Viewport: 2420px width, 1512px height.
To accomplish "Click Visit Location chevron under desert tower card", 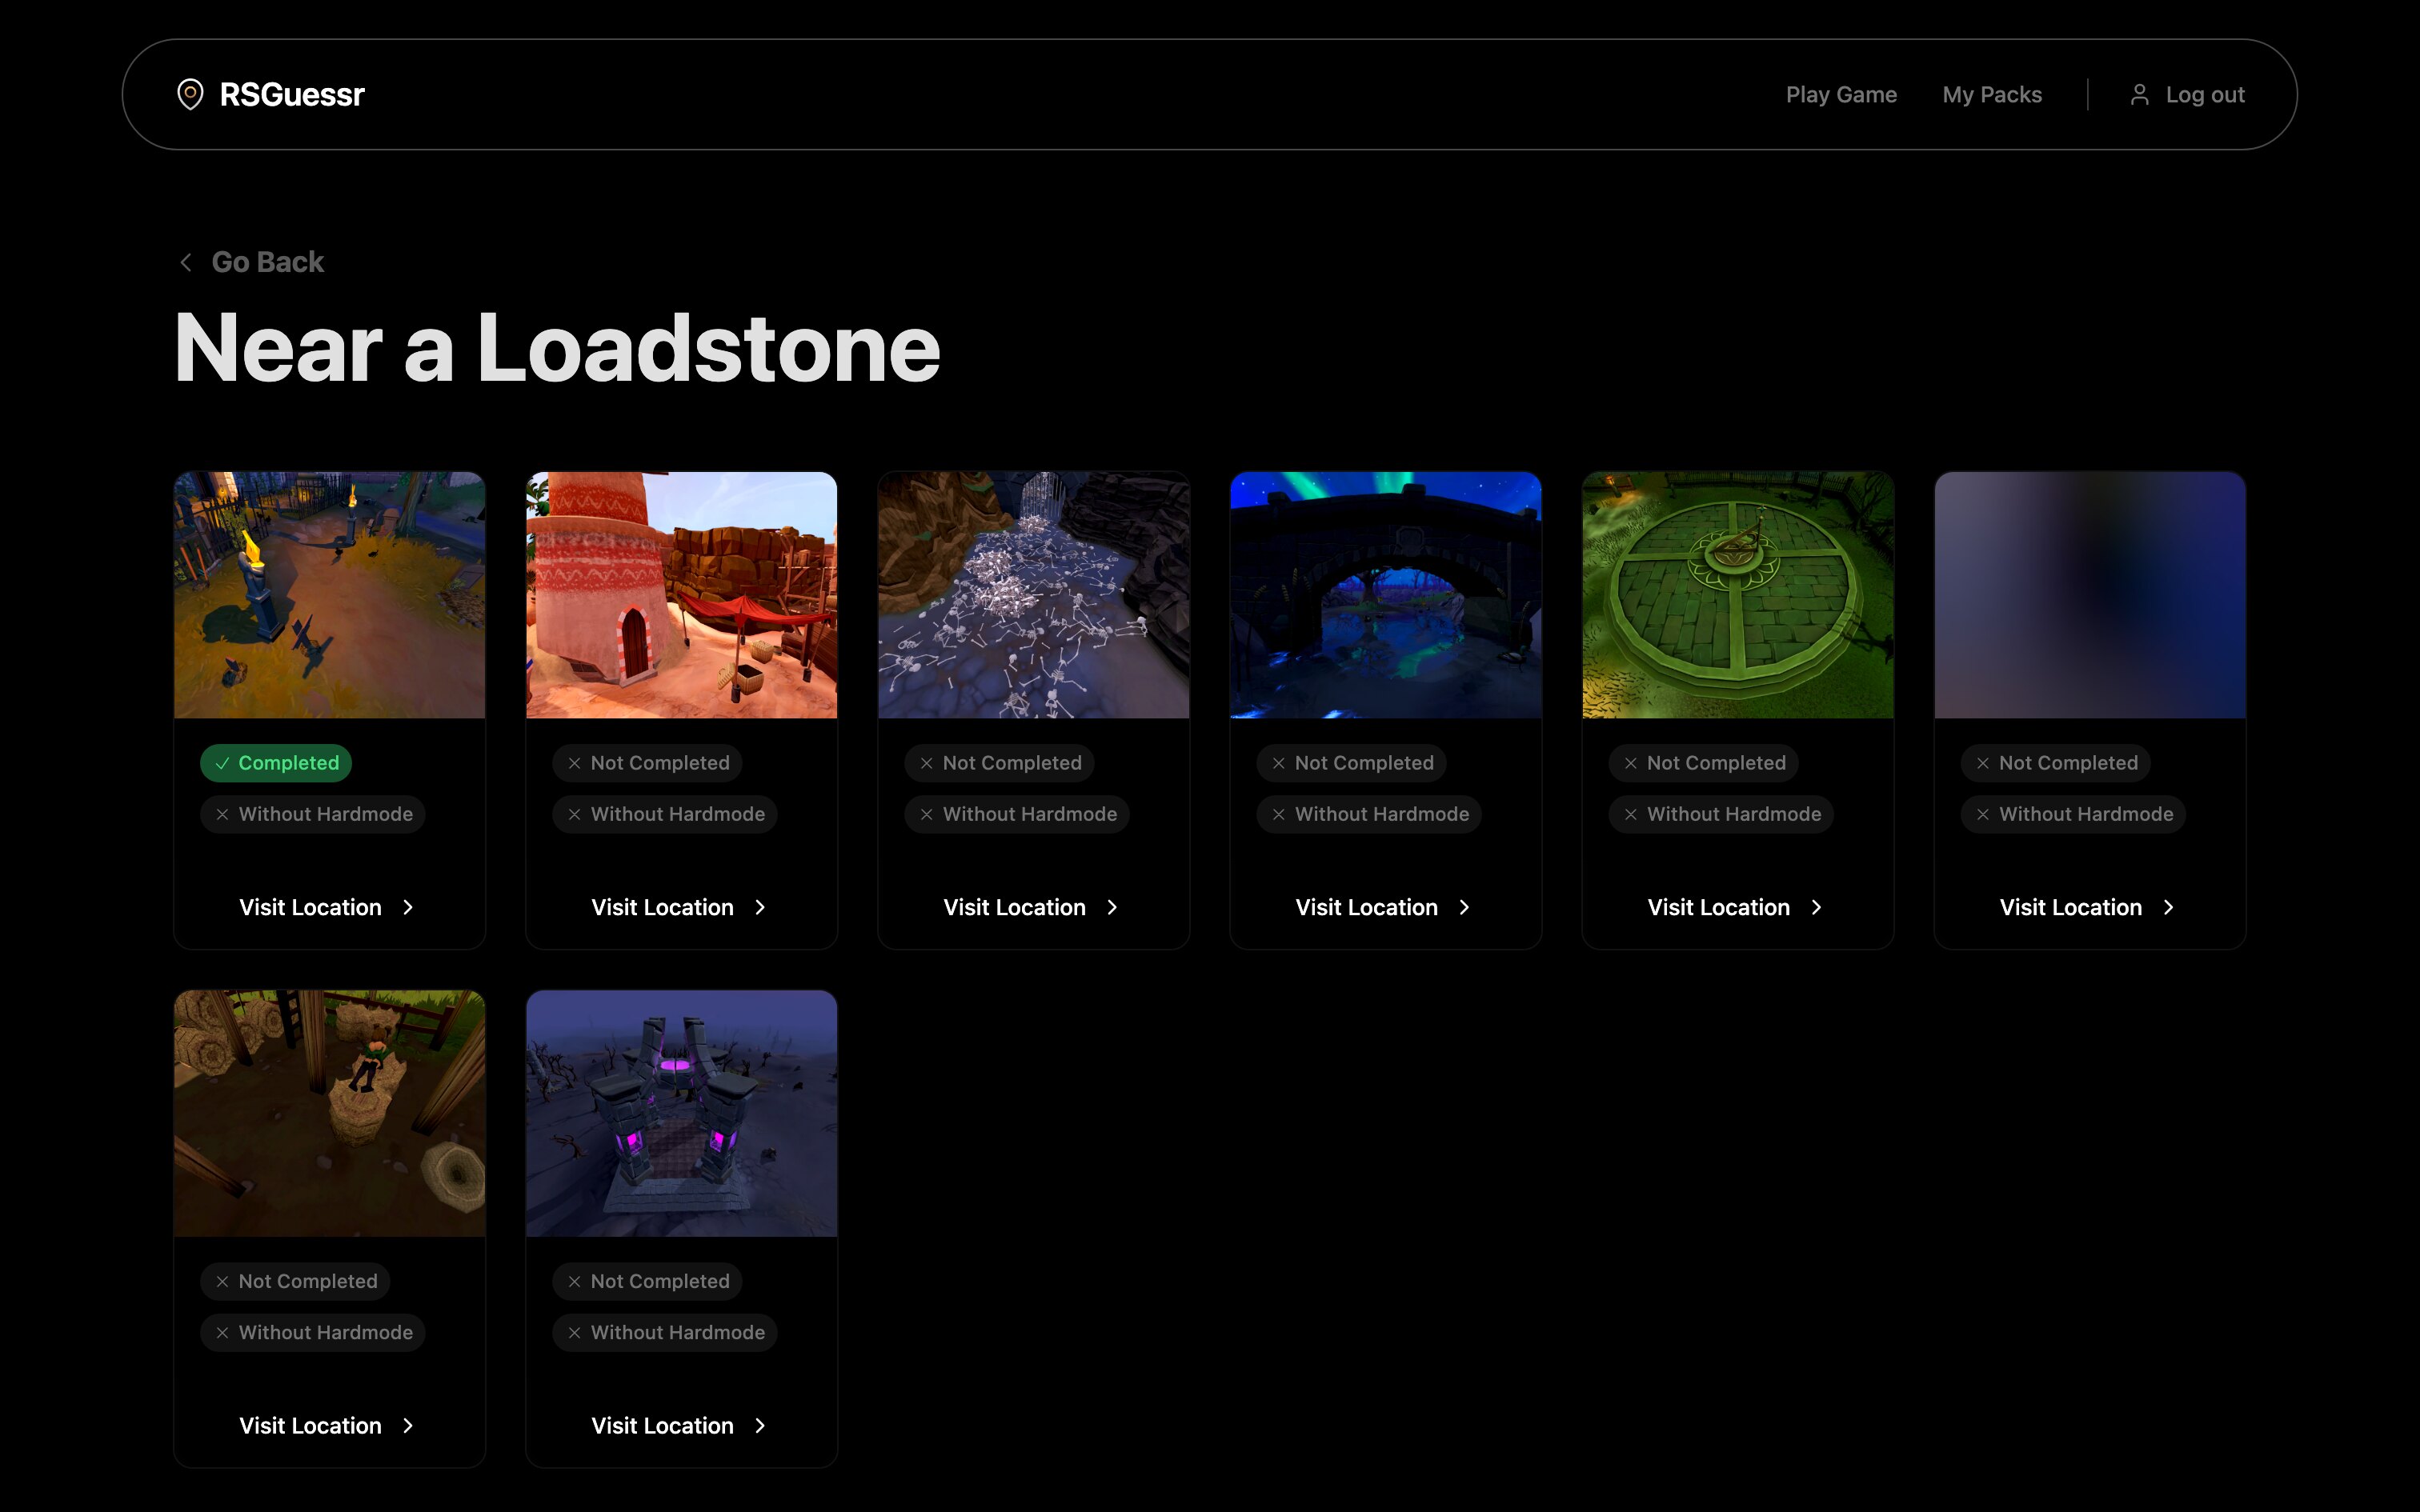I will (x=760, y=907).
